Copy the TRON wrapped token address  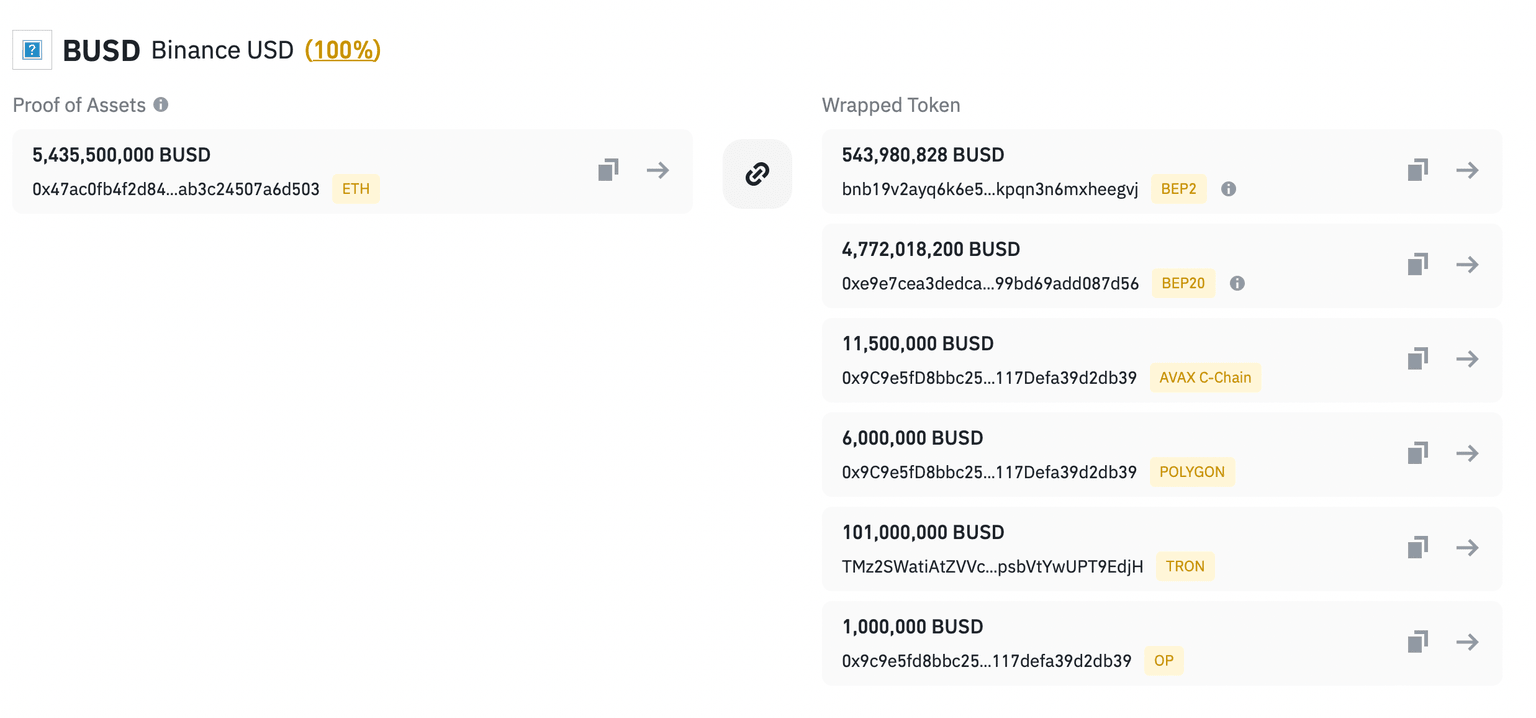coord(1417,547)
